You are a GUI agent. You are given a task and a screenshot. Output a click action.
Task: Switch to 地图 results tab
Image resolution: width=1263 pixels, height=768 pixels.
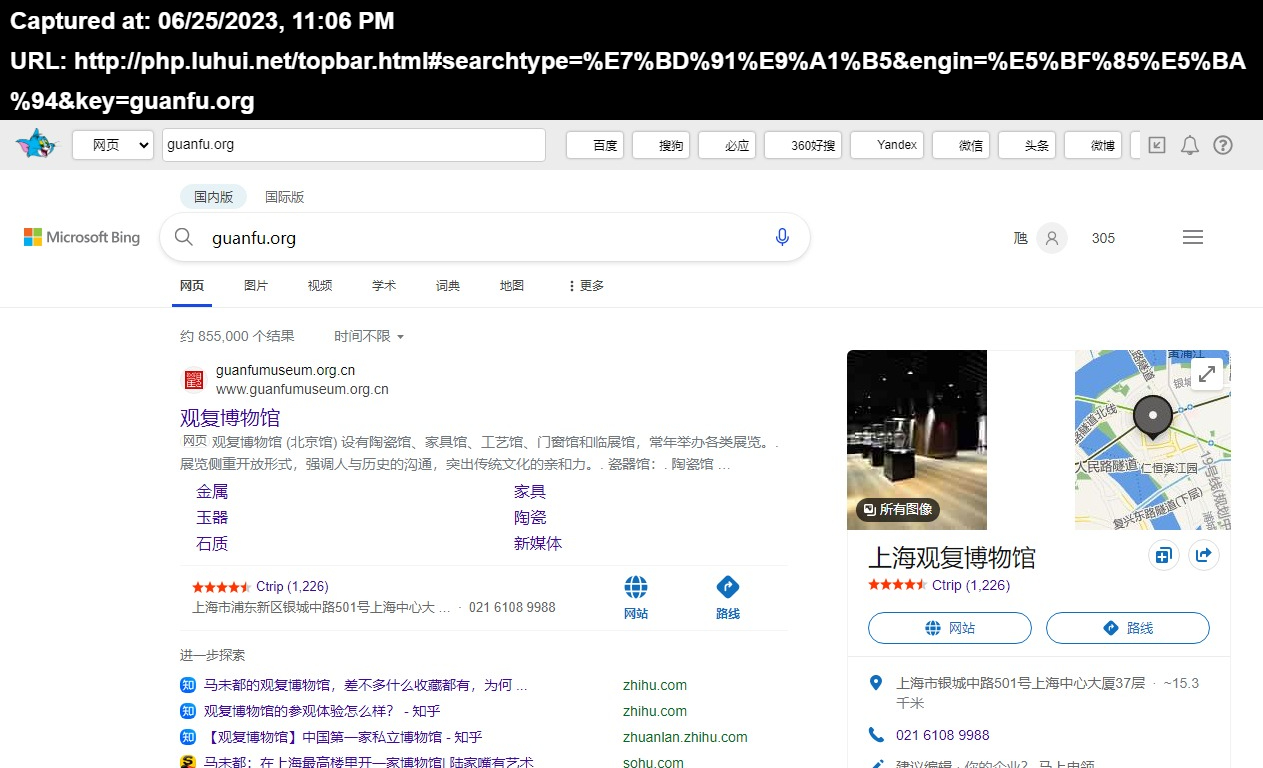click(512, 286)
